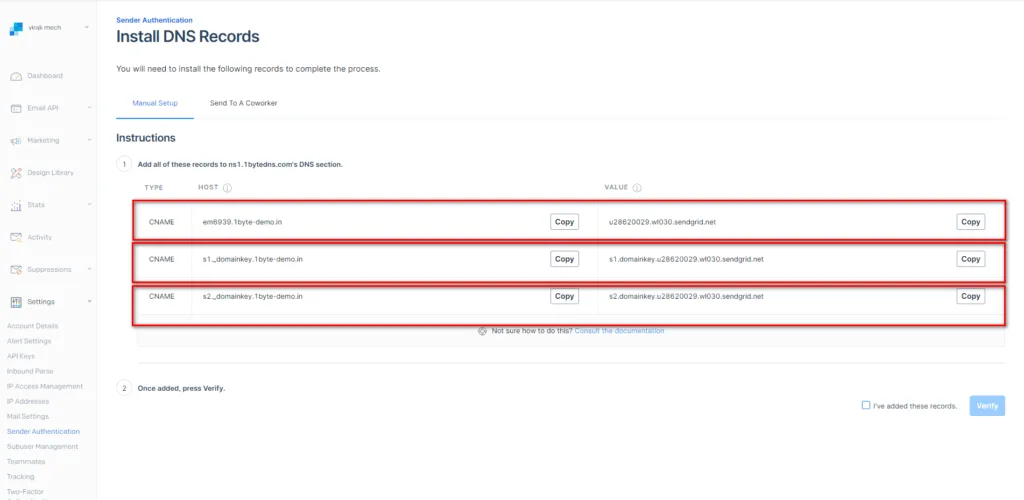
Task: Open Dashboard in the sidebar
Action: (45, 76)
